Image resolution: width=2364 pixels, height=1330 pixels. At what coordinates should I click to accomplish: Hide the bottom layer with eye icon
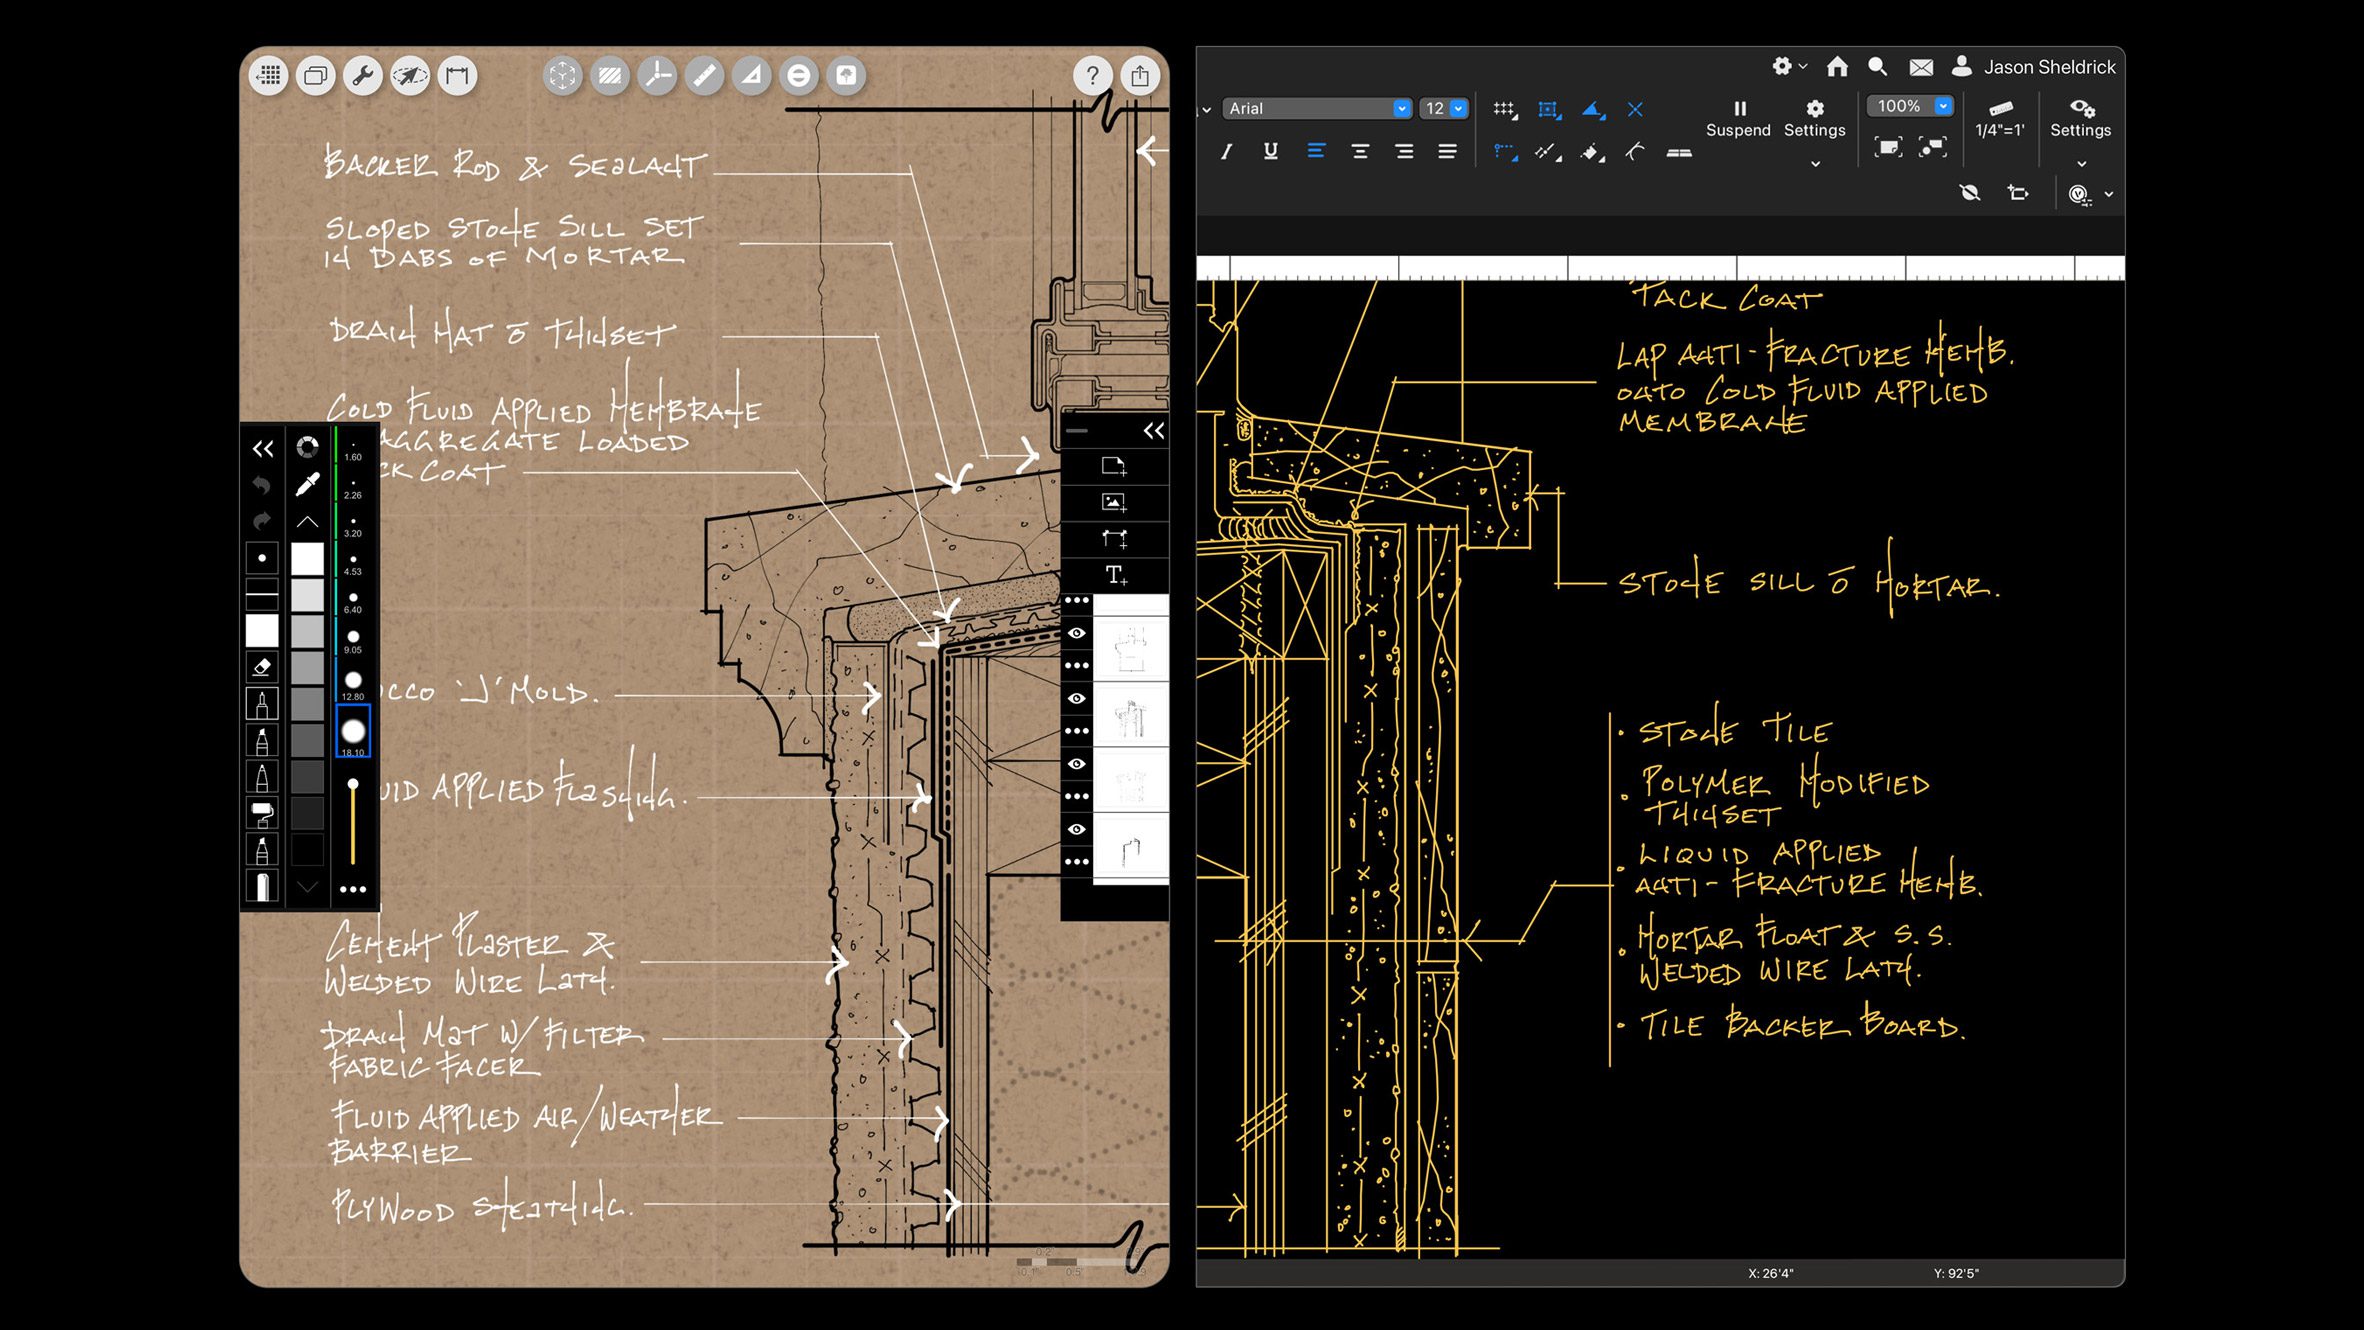point(1077,829)
